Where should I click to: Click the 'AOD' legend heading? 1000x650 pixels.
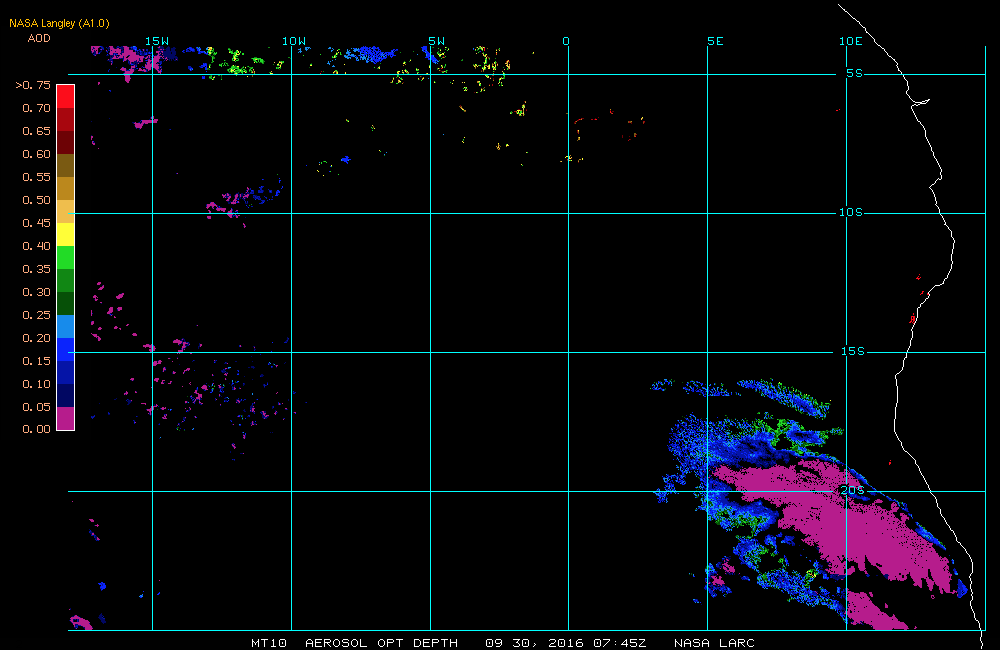[x=39, y=38]
